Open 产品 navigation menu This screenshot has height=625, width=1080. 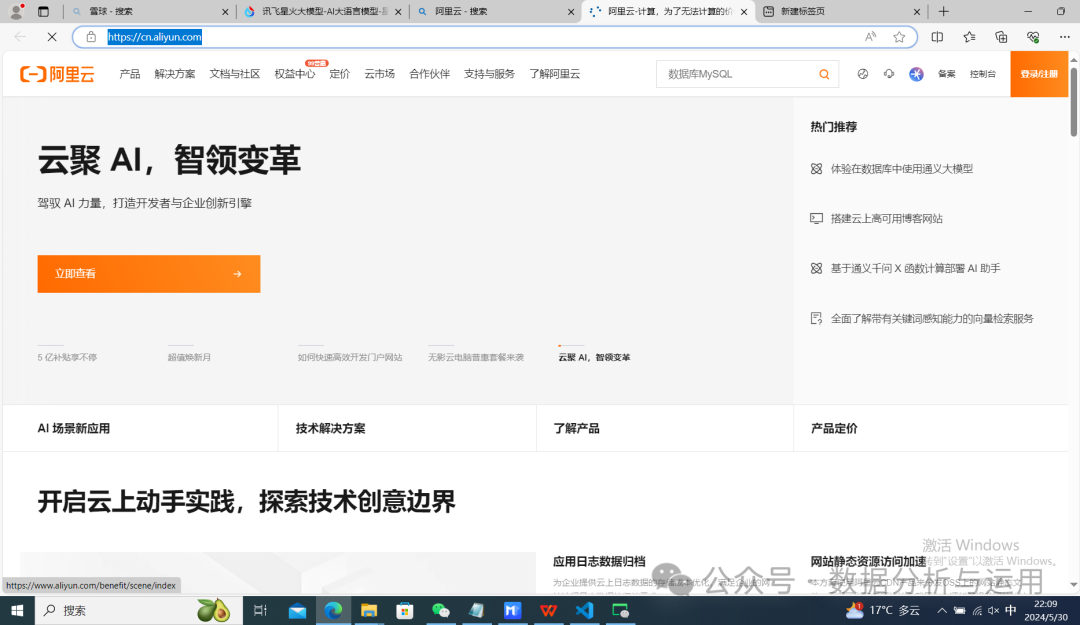(x=129, y=74)
